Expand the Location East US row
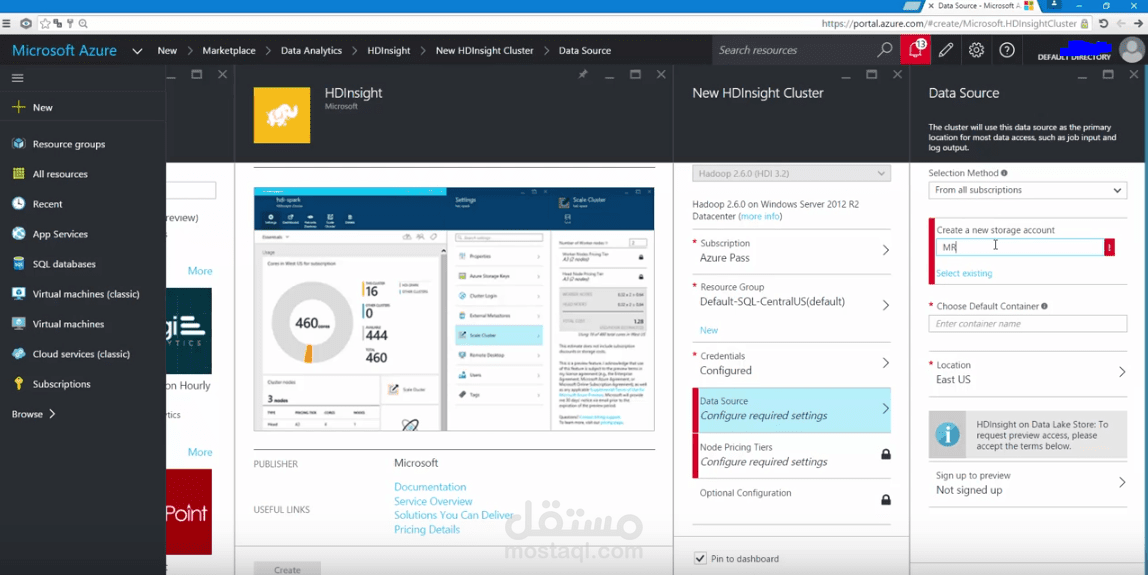The image size is (1148, 575). point(1027,372)
